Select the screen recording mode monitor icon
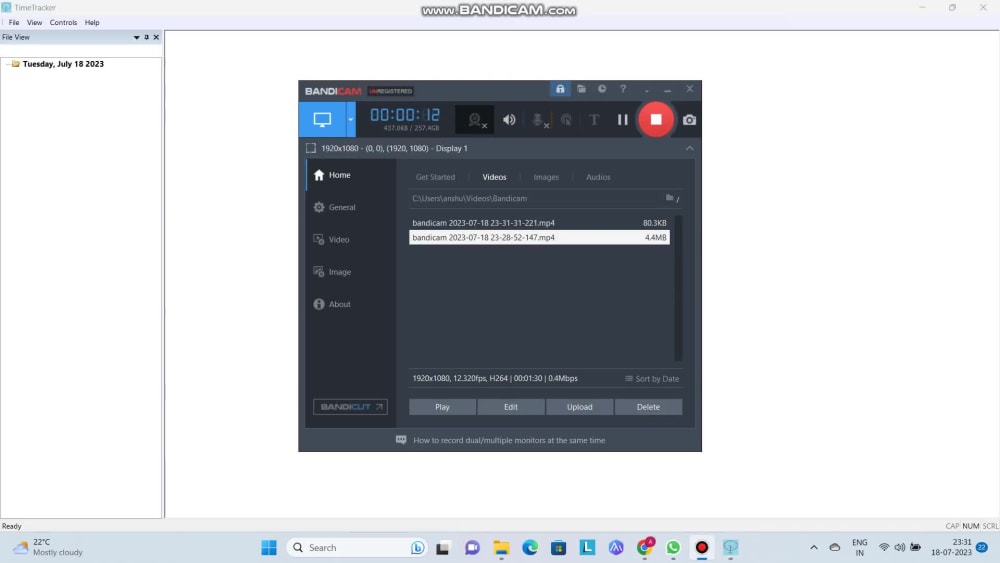The image size is (1000, 563). click(322, 119)
